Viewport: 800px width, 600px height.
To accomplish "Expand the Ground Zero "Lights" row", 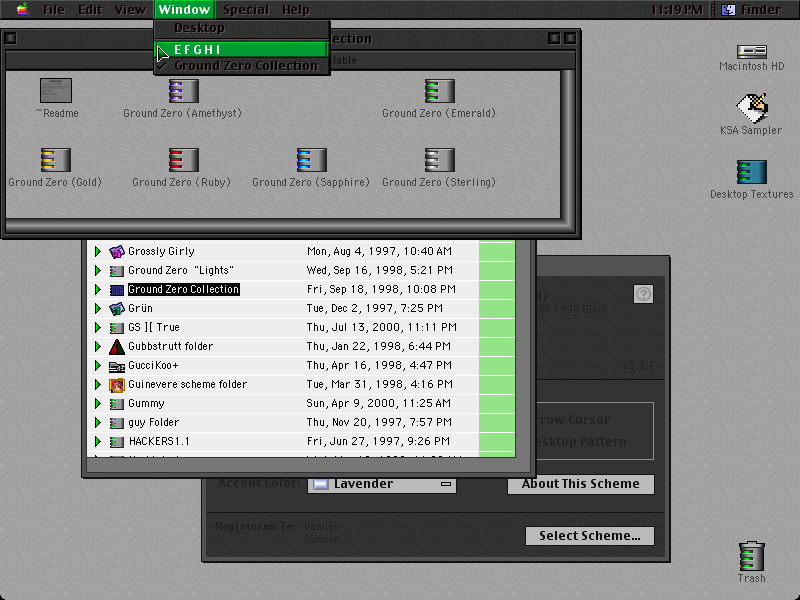I will click(97, 270).
